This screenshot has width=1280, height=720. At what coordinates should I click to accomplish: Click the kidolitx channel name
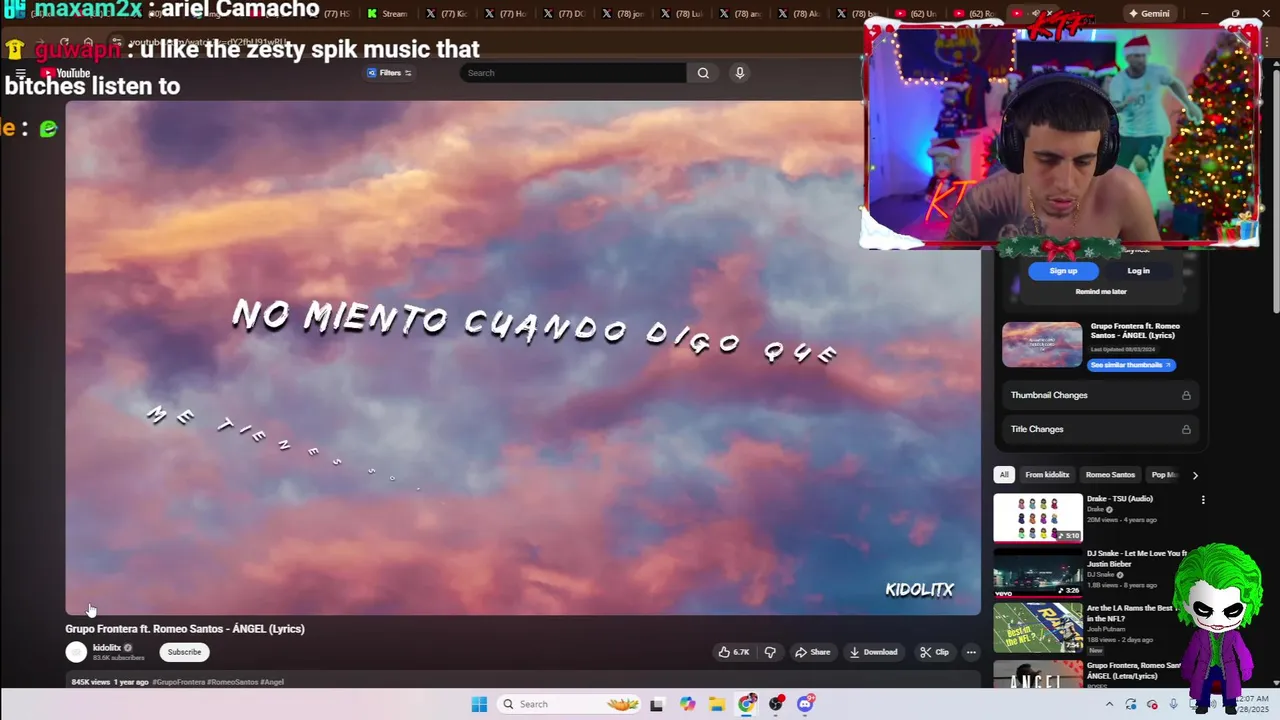[107, 648]
